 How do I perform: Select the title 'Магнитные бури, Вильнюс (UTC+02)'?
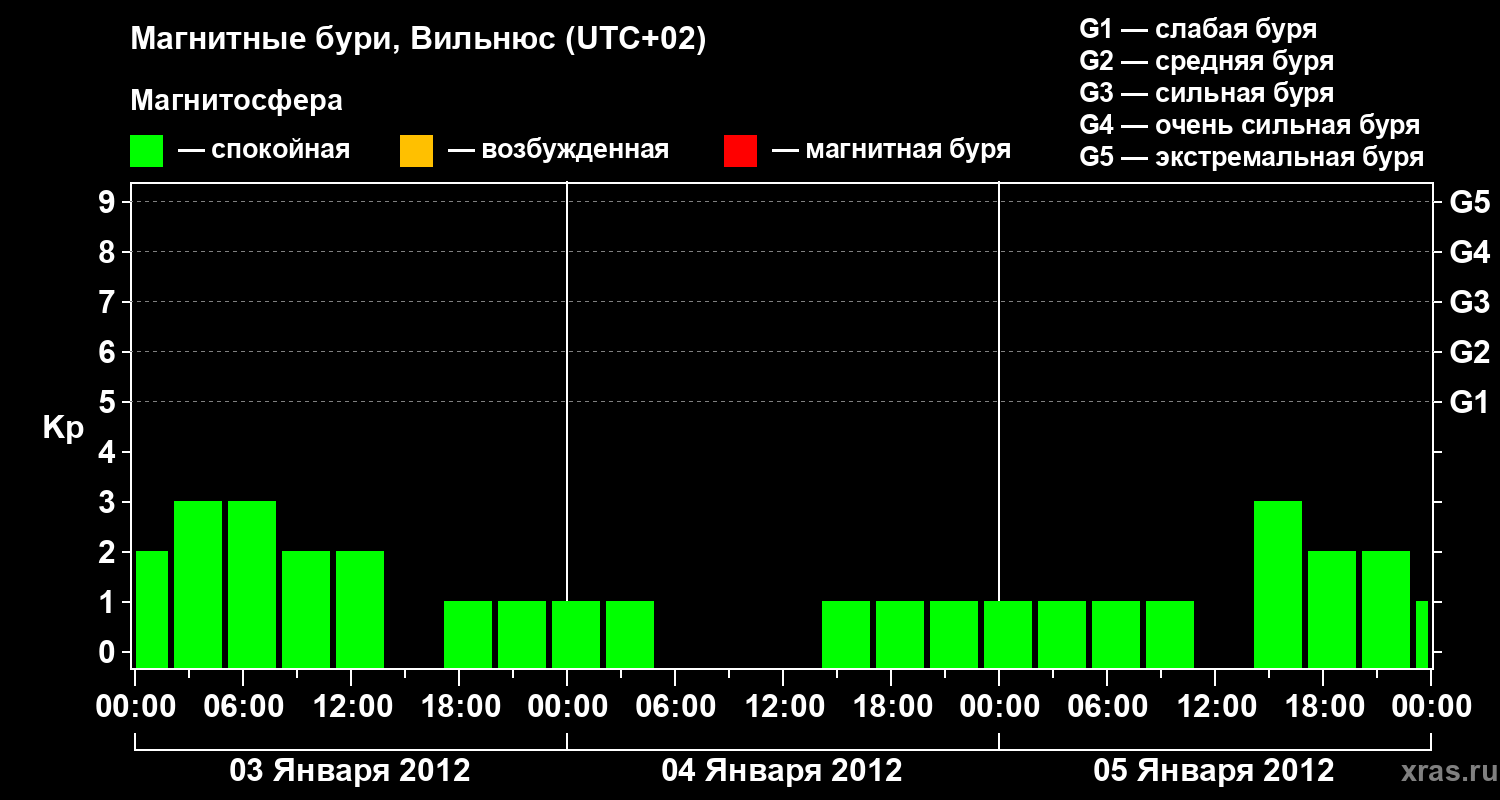418,40
